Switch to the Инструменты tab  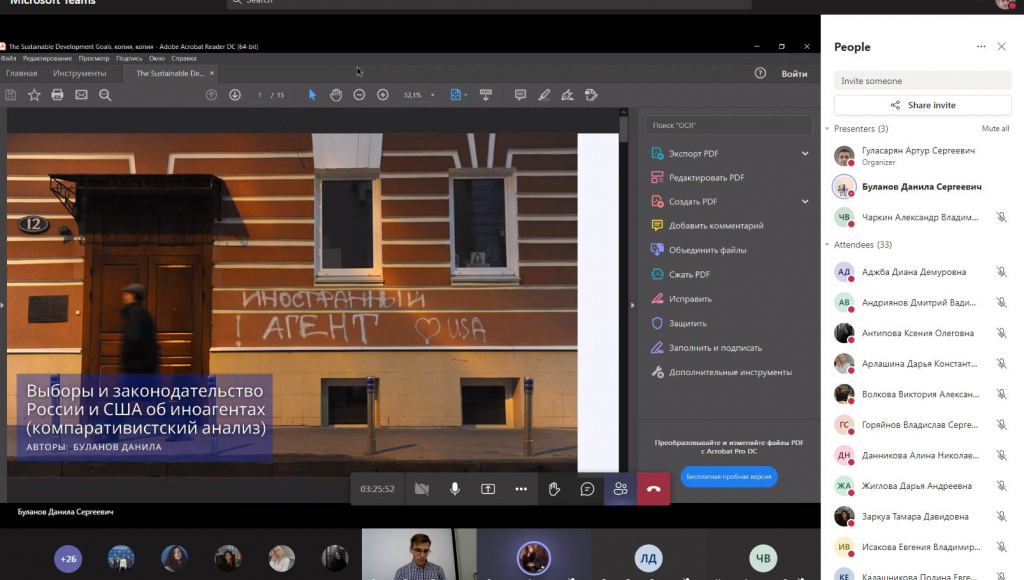click(80, 73)
